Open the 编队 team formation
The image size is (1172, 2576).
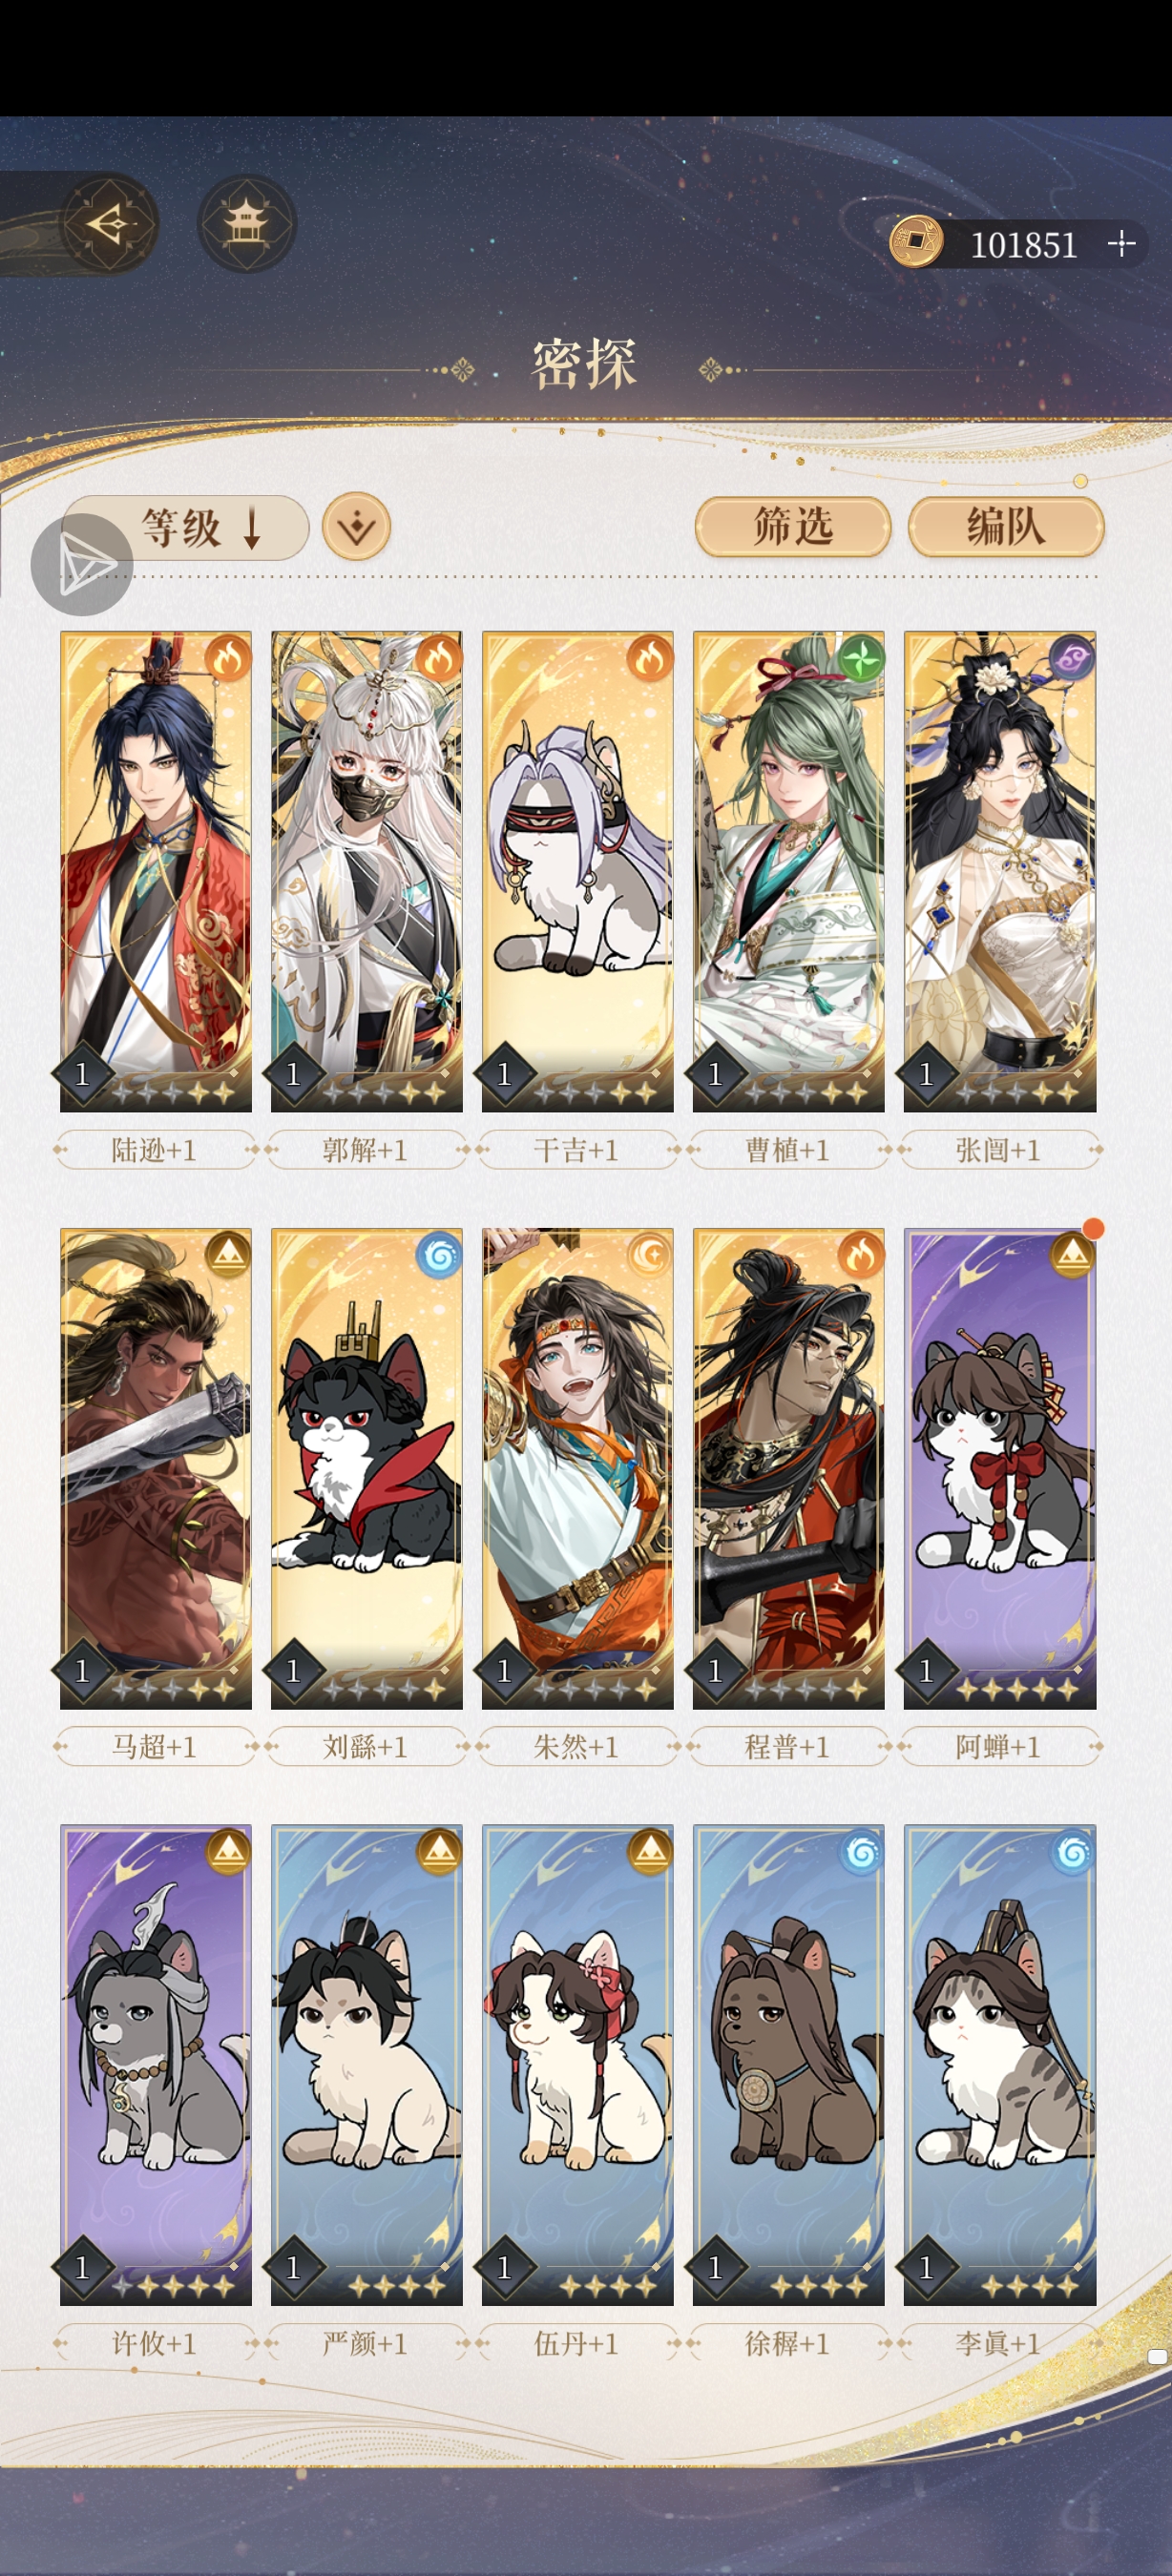pyautogui.click(x=1006, y=526)
